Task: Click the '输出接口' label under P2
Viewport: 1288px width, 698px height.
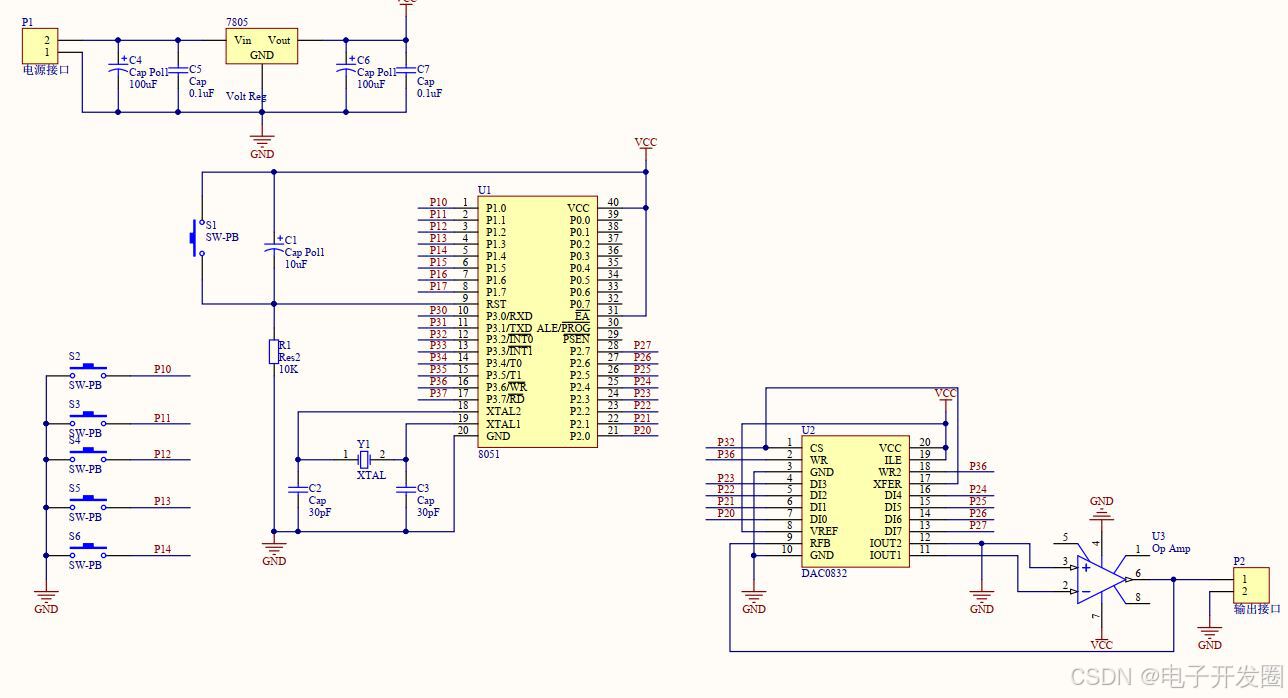Action: (x=1257, y=609)
